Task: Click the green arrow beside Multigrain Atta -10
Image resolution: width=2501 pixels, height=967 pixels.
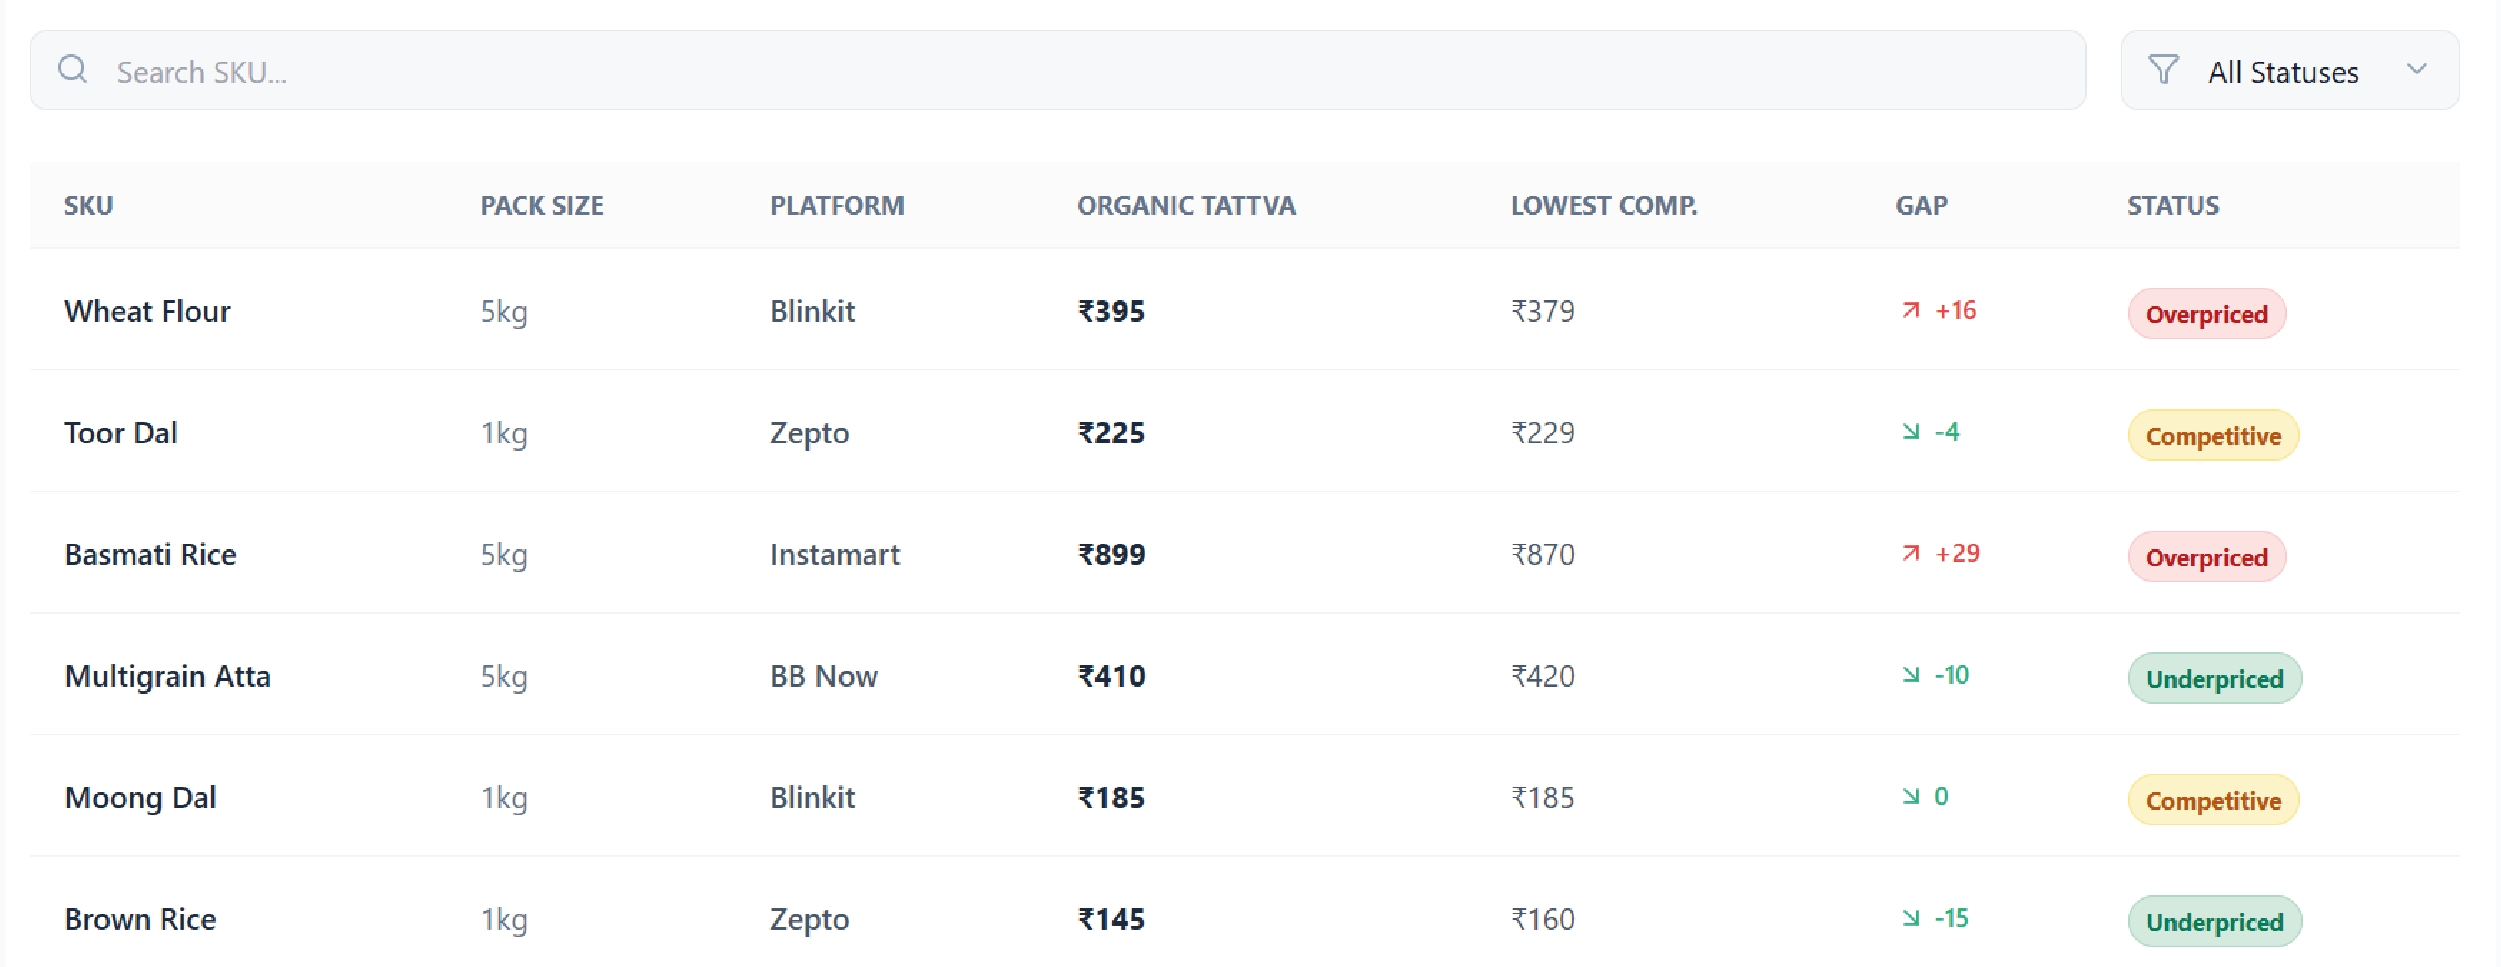Action: (x=1910, y=675)
